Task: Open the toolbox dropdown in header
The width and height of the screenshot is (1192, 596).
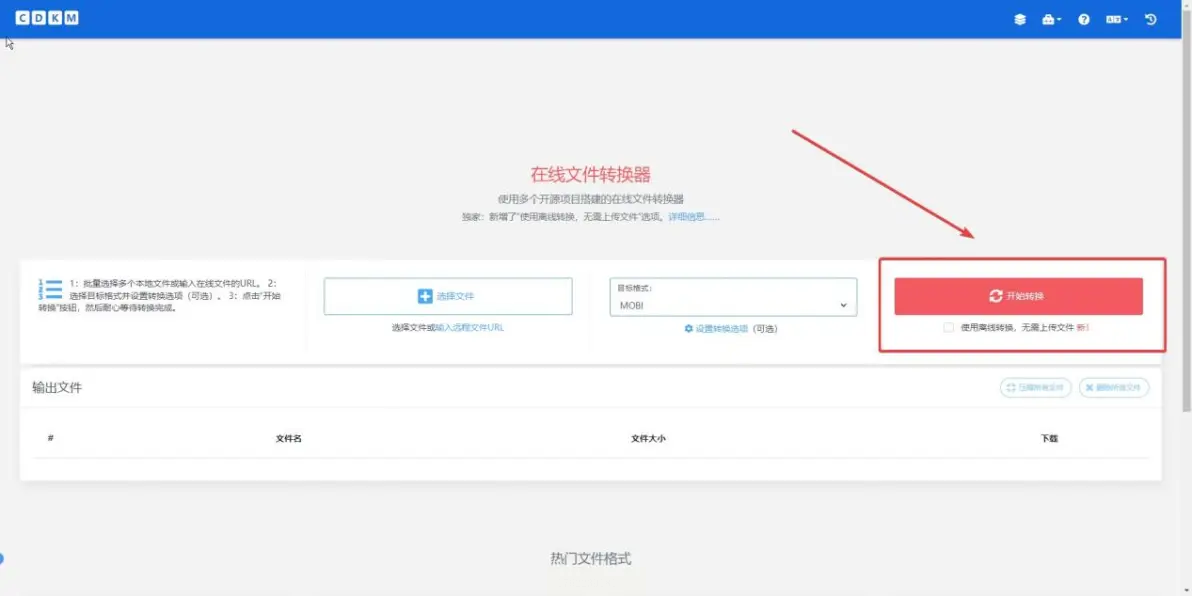Action: click(x=1051, y=20)
